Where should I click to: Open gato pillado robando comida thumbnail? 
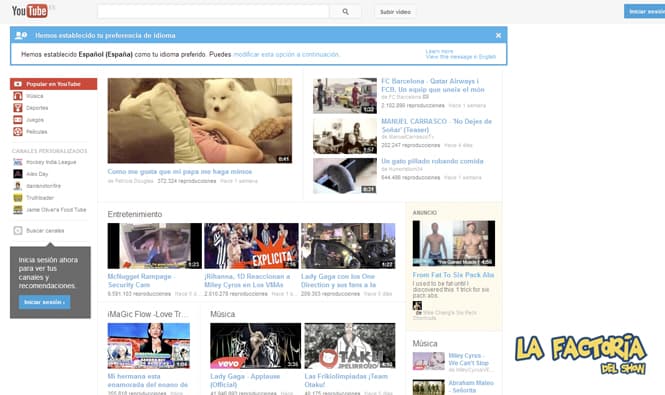point(345,176)
